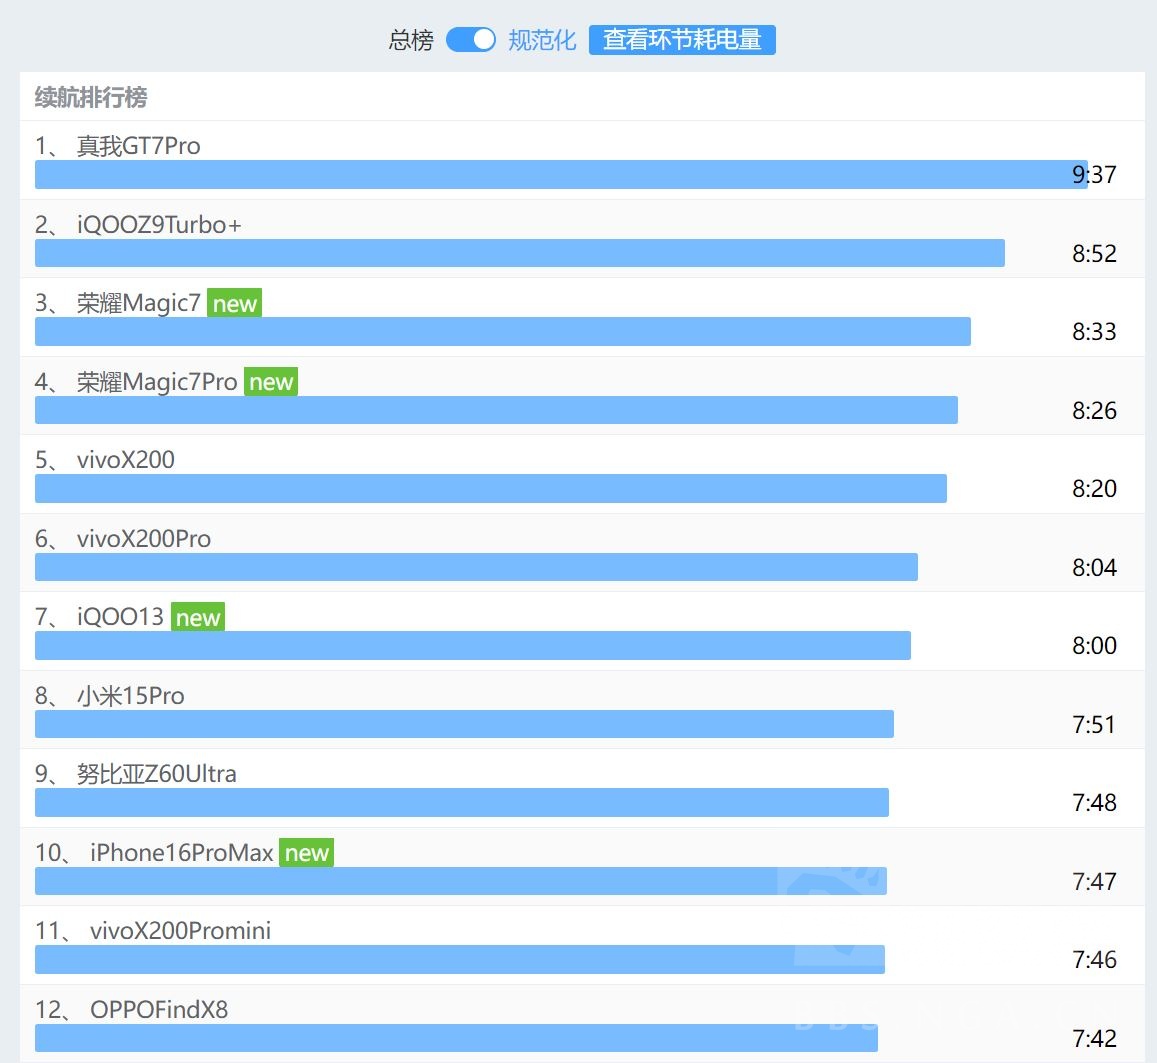Select the 小米15Pro list item
This screenshot has height=1063, width=1157.
tap(132, 696)
